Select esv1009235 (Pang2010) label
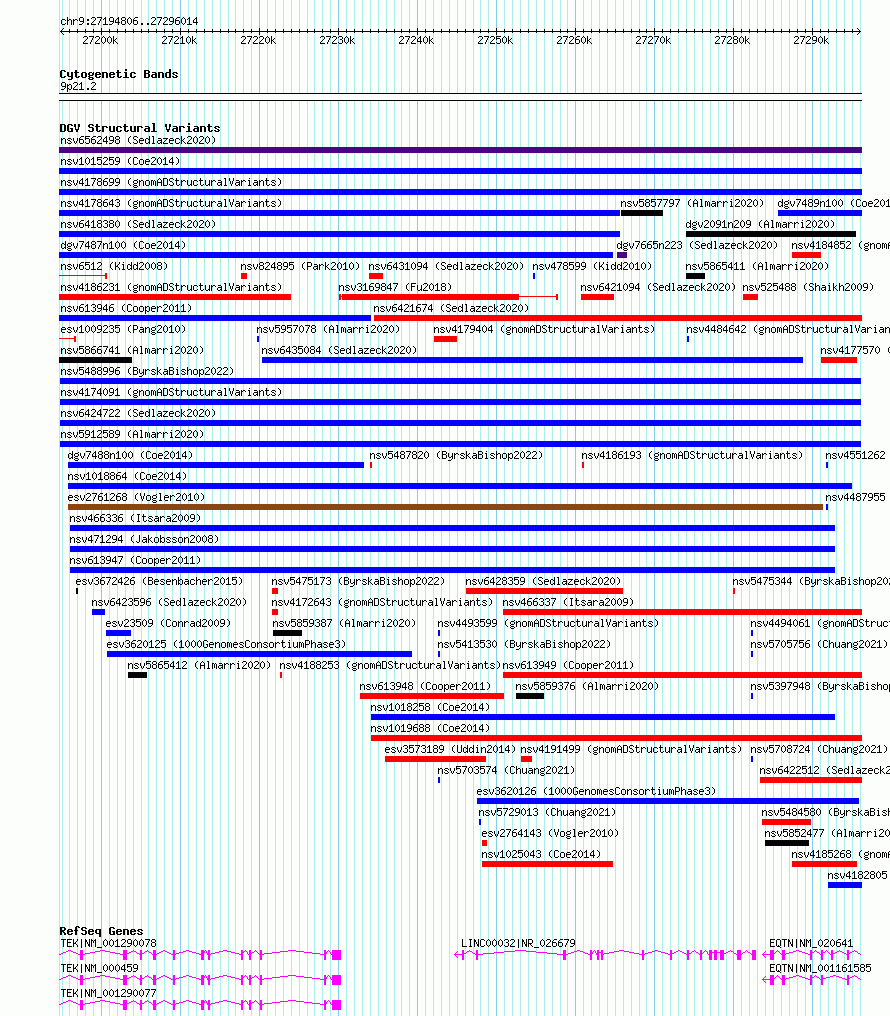This screenshot has height=1016, width=890. (123, 329)
